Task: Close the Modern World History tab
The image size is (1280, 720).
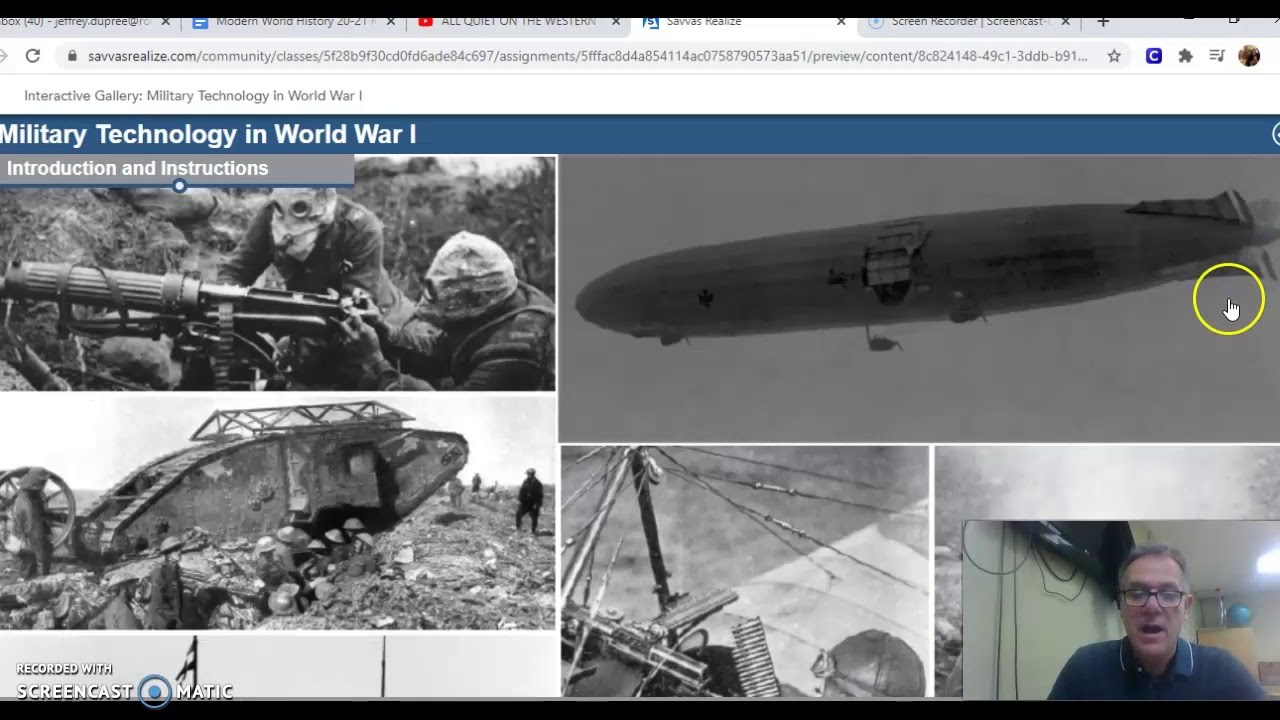Action: tap(391, 21)
